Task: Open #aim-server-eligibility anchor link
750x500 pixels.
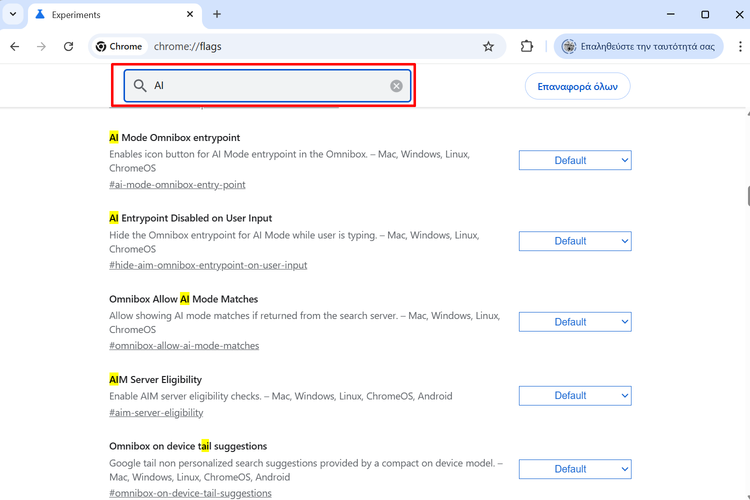Action: 156,413
